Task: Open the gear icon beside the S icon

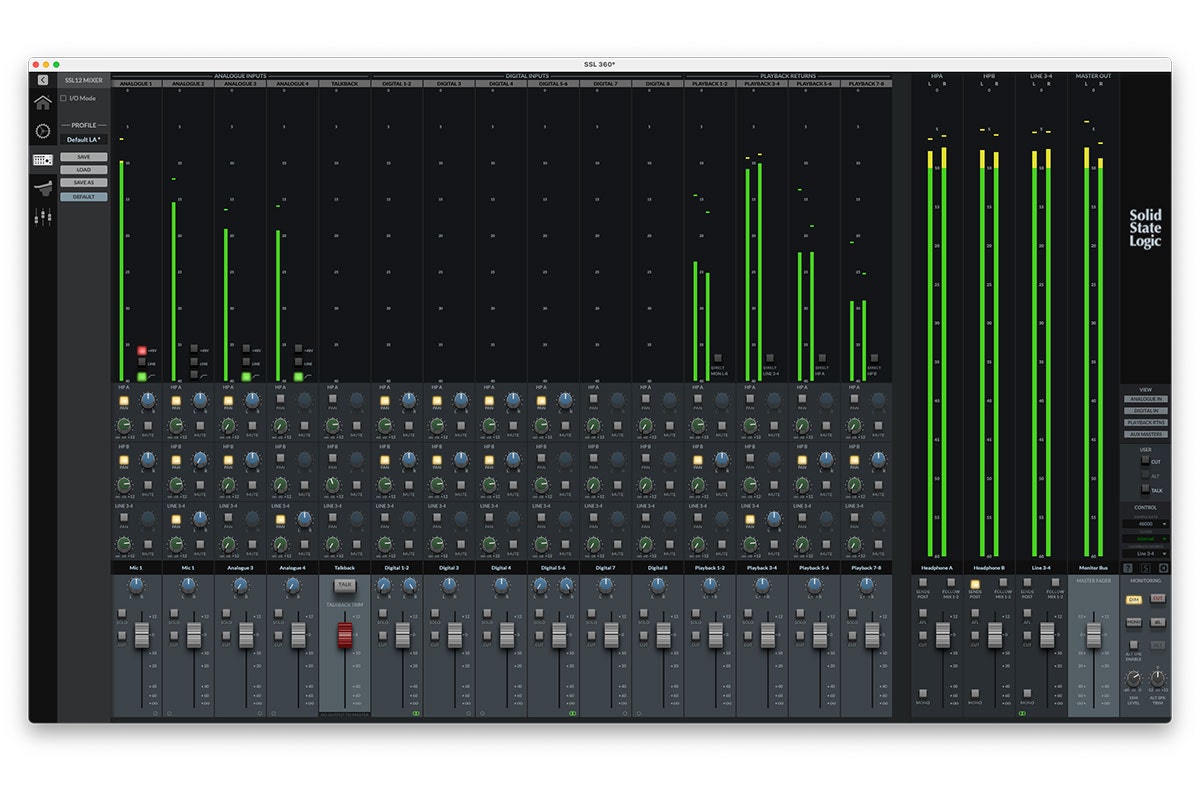Action: pos(1164,567)
